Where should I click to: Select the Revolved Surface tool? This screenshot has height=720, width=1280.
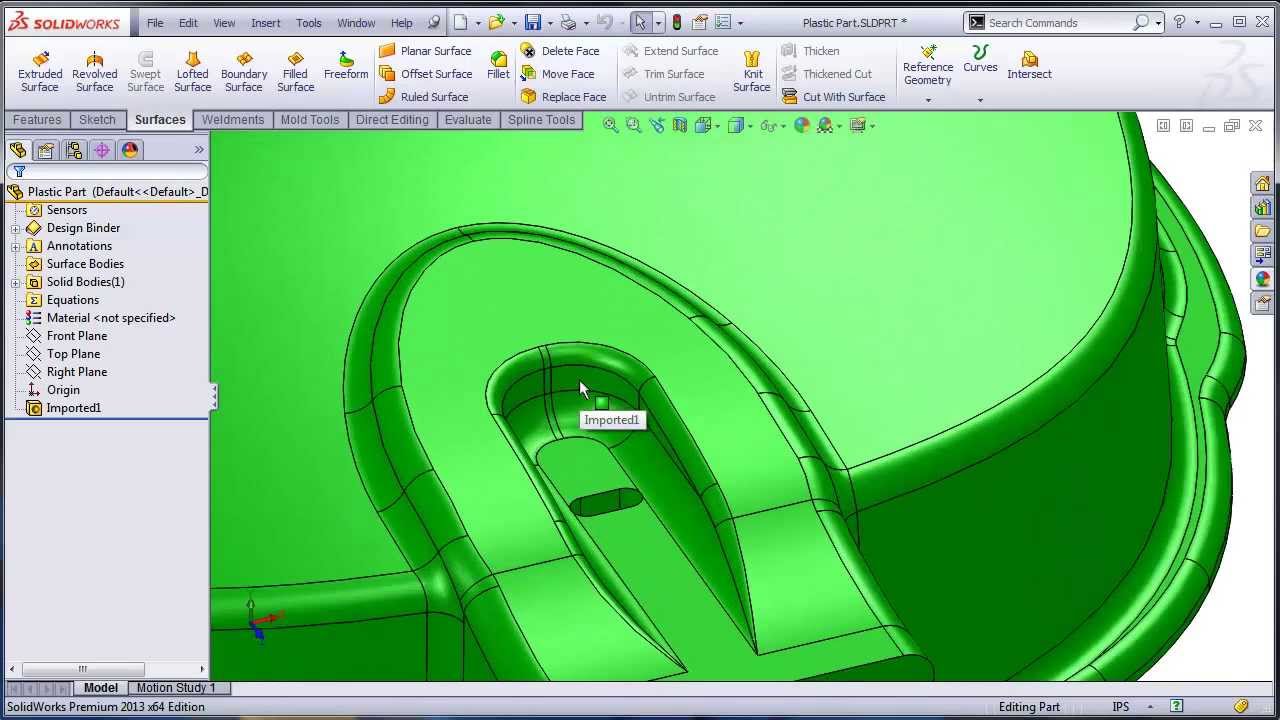94,72
